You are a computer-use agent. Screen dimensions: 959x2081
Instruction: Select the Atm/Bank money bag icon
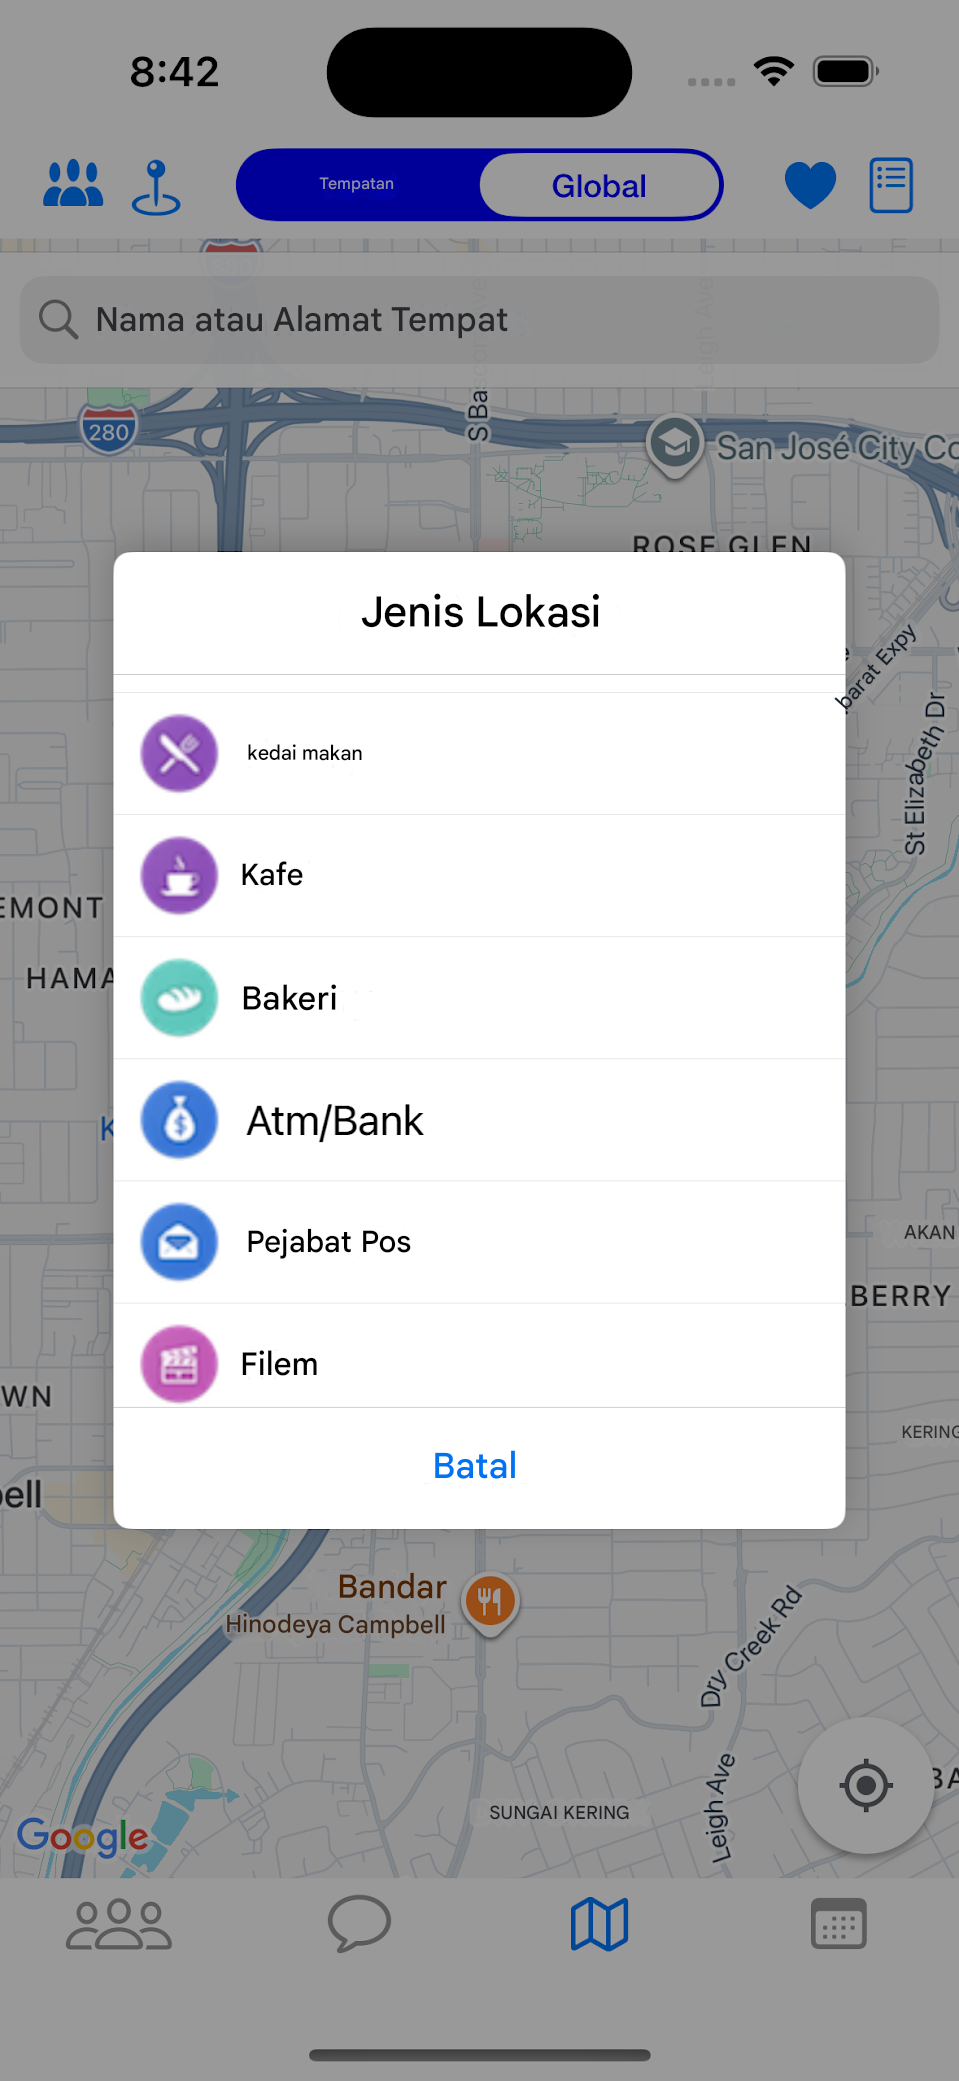(180, 1120)
